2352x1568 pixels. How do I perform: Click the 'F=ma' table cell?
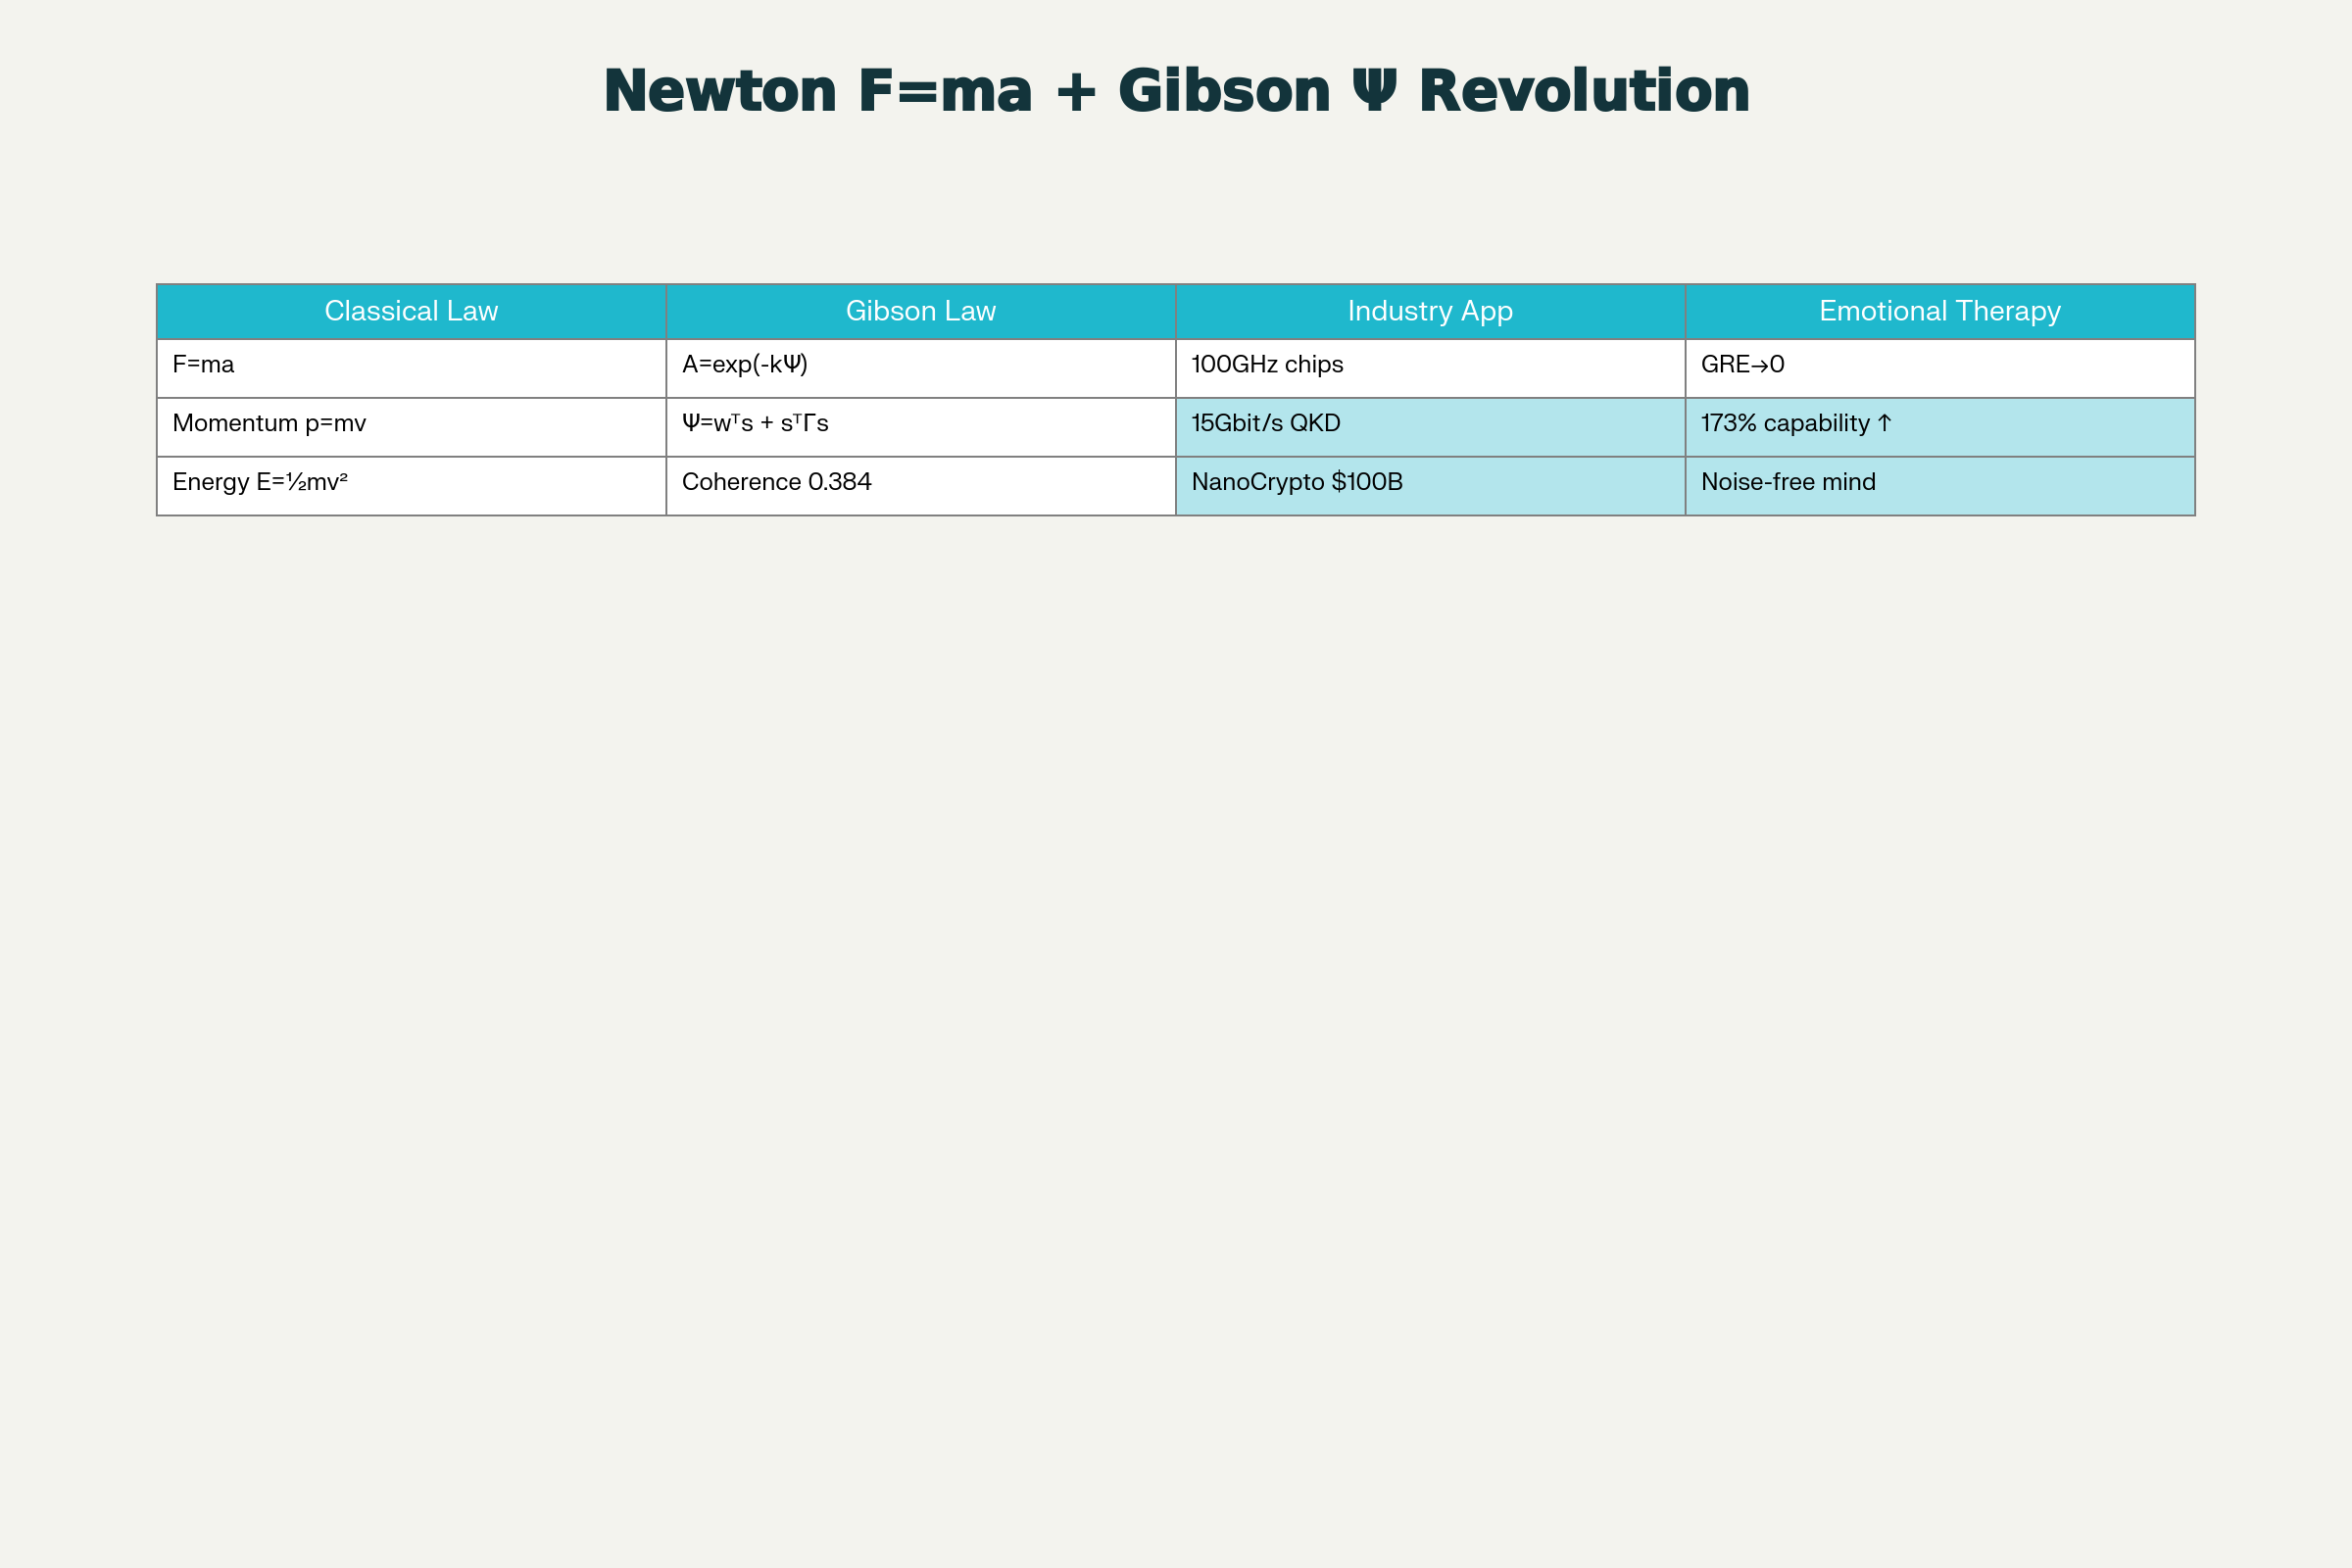411,367
